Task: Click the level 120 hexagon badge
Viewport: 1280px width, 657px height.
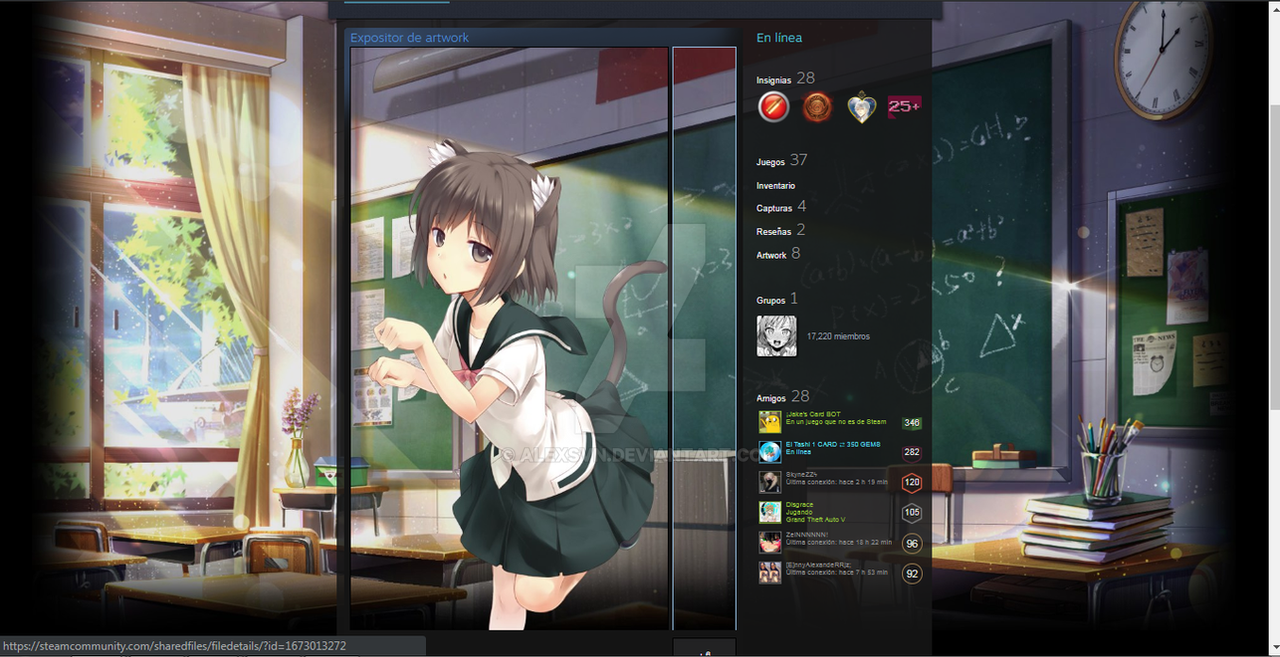Action: pyautogui.click(x=911, y=482)
